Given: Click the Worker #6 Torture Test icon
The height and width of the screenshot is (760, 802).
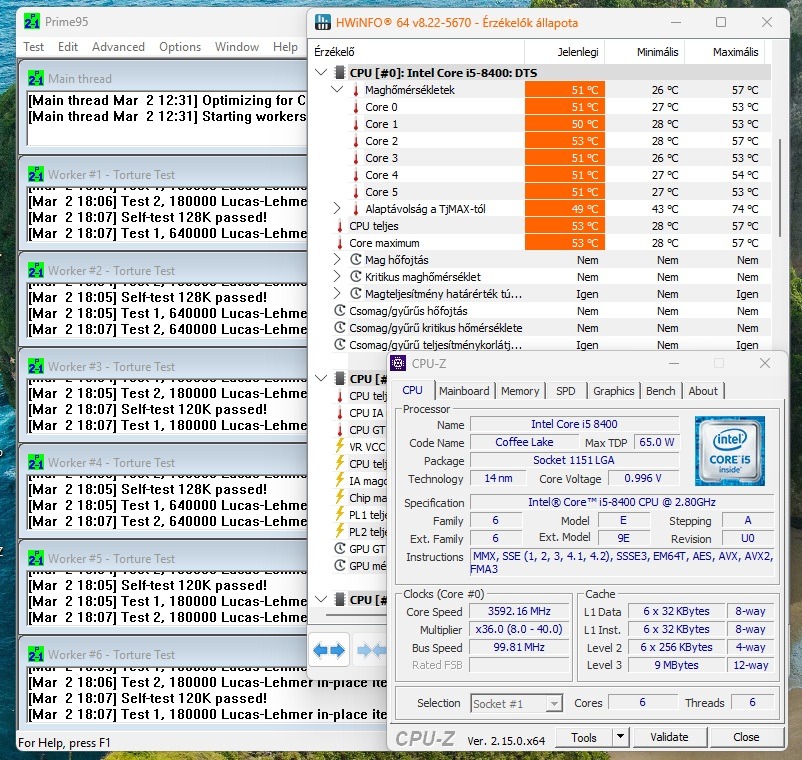Looking at the screenshot, I should tap(36, 655).
